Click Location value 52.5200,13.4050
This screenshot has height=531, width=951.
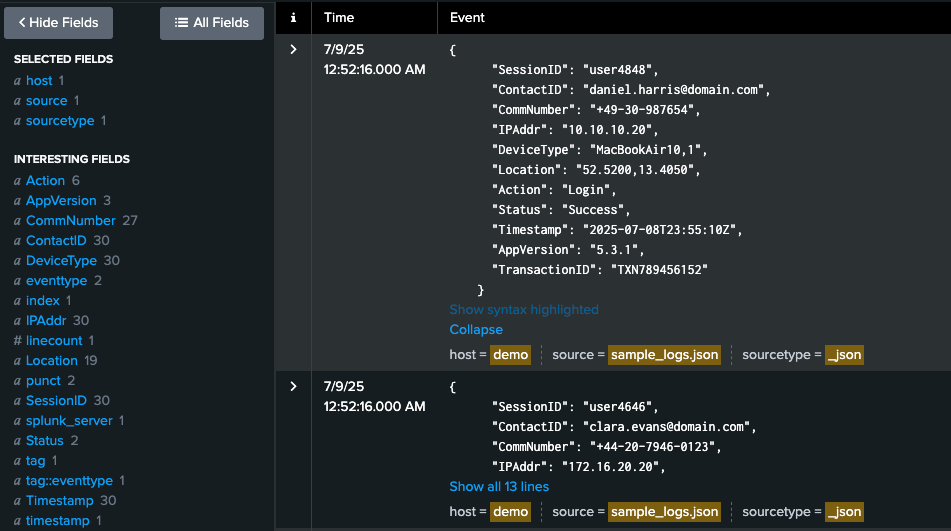click(635, 170)
